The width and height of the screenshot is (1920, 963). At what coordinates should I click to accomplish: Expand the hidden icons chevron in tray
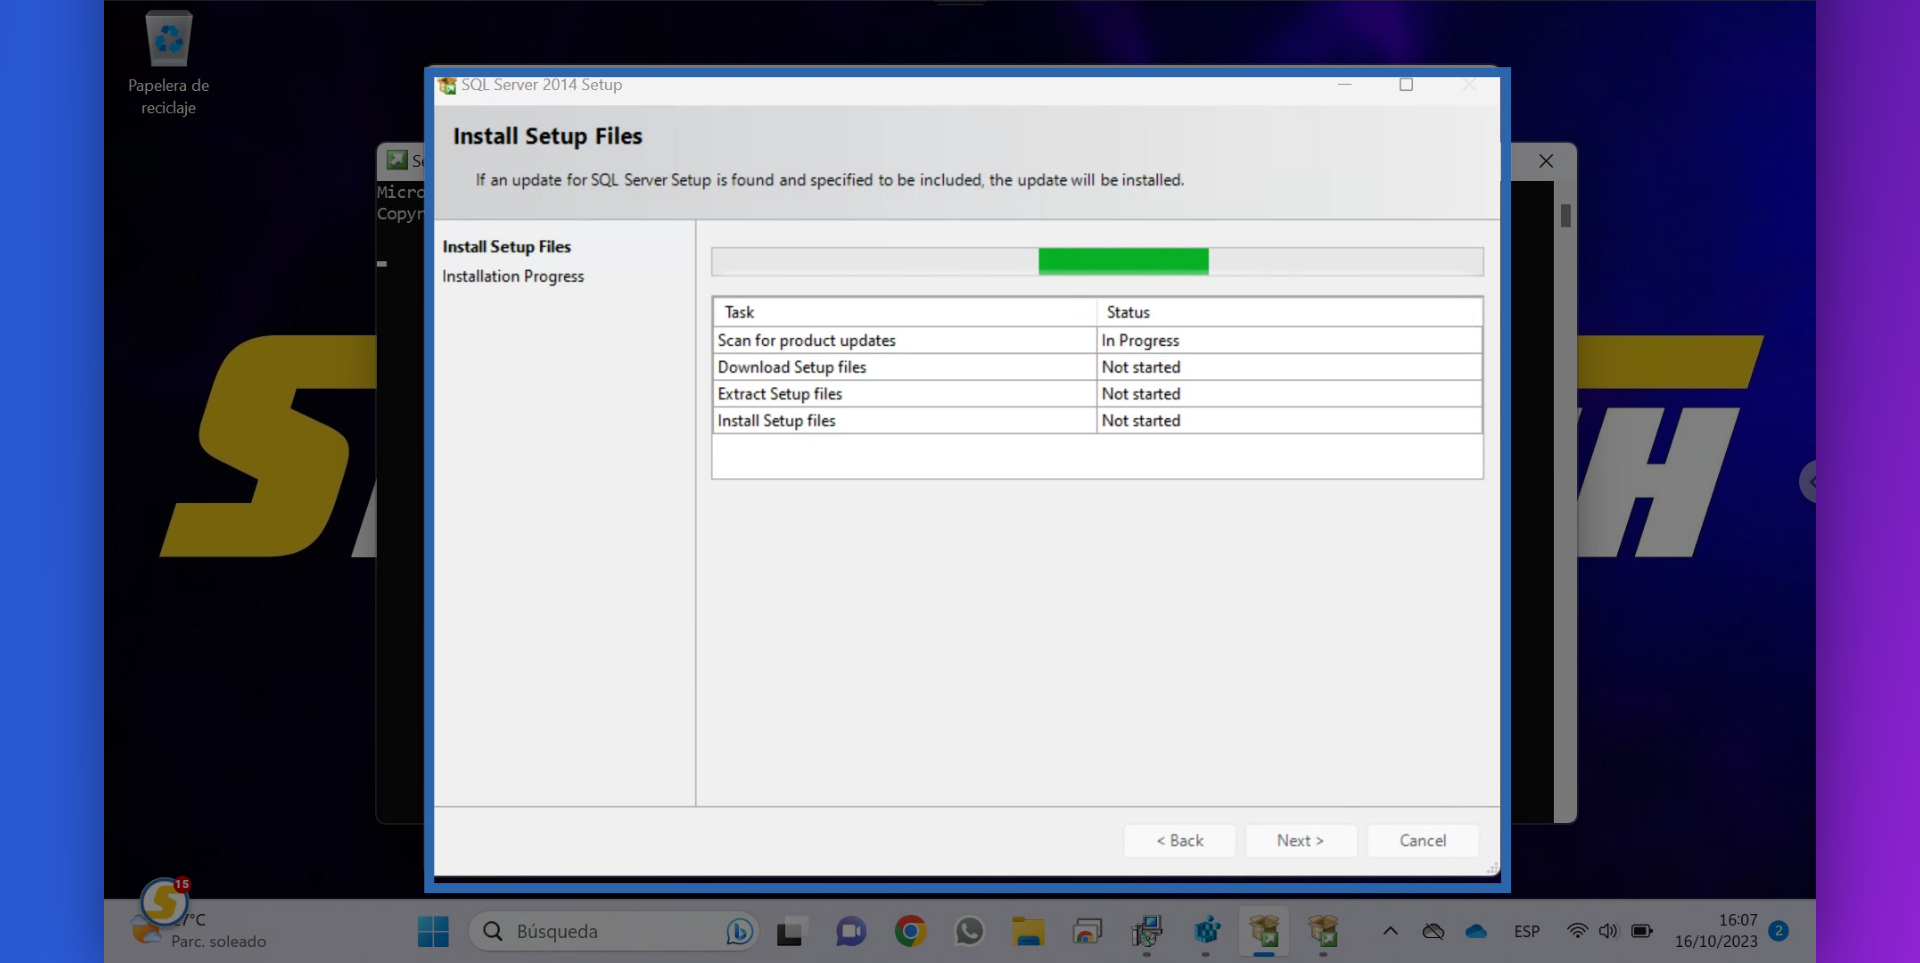coord(1390,931)
